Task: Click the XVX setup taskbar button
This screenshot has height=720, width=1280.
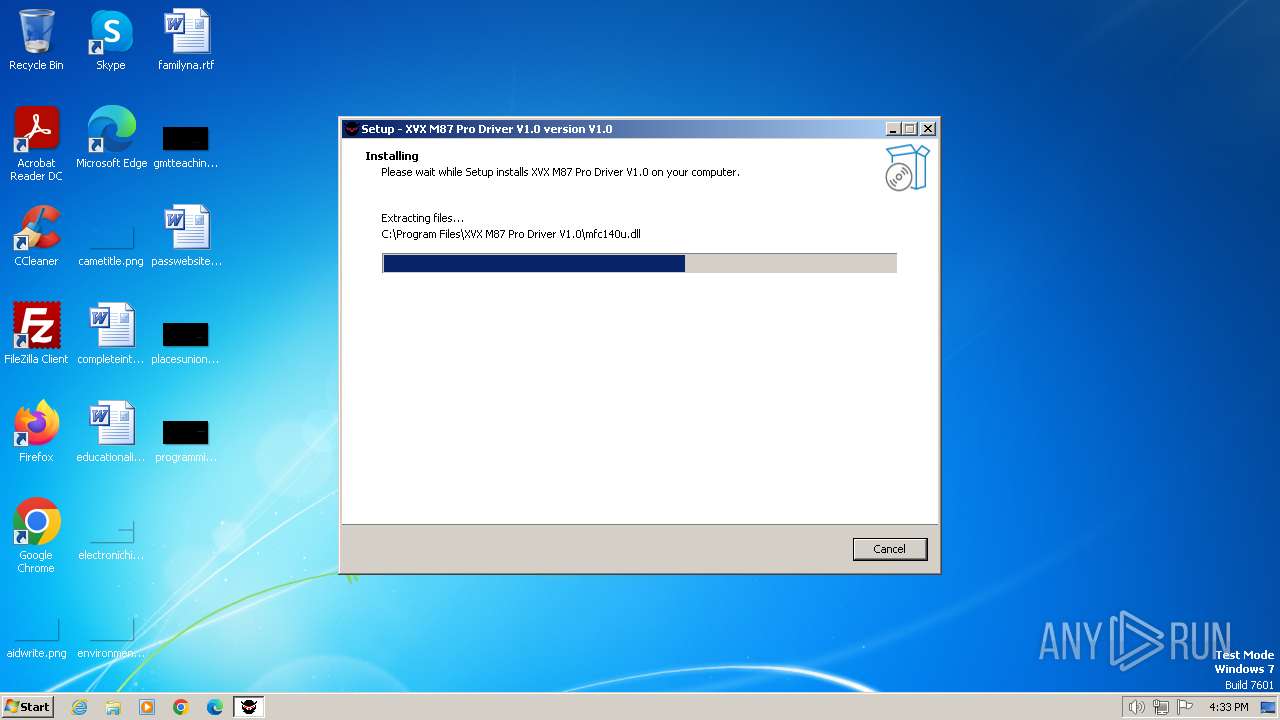Action: point(249,707)
